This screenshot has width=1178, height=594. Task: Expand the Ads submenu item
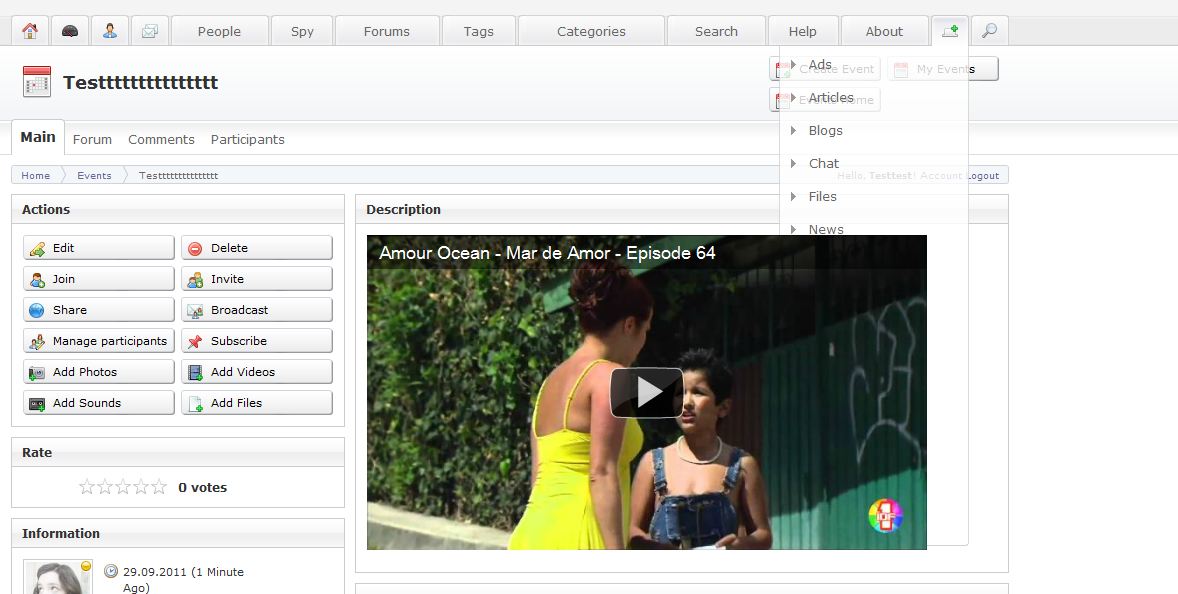click(819, 65)
